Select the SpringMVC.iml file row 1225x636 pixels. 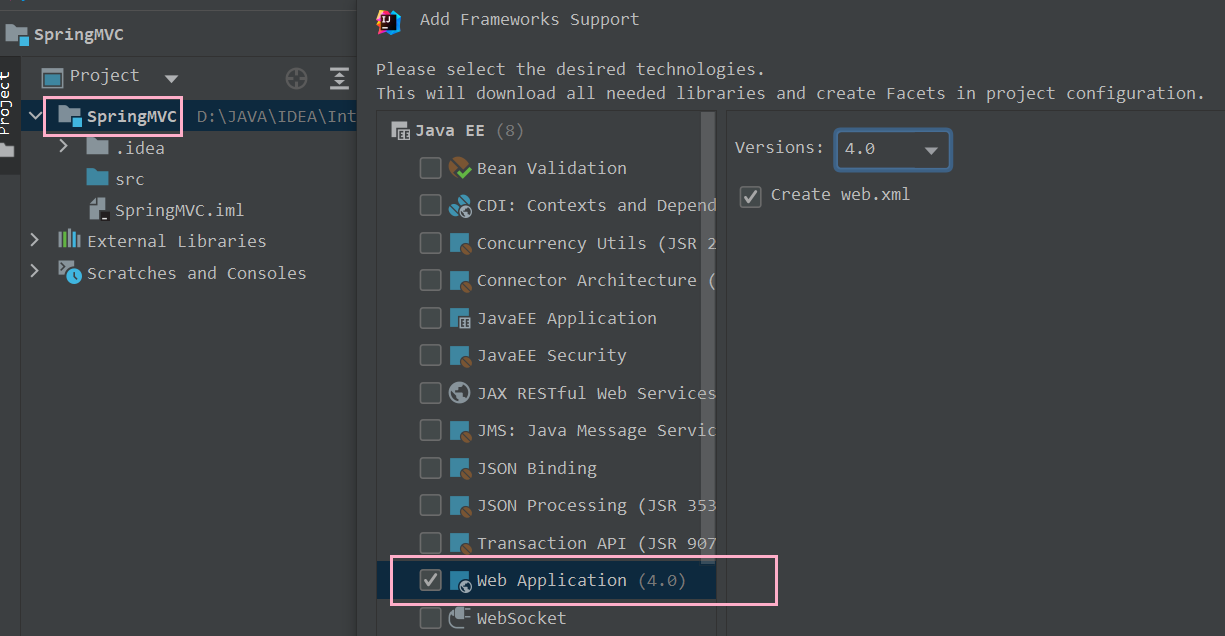click(189, 210)
